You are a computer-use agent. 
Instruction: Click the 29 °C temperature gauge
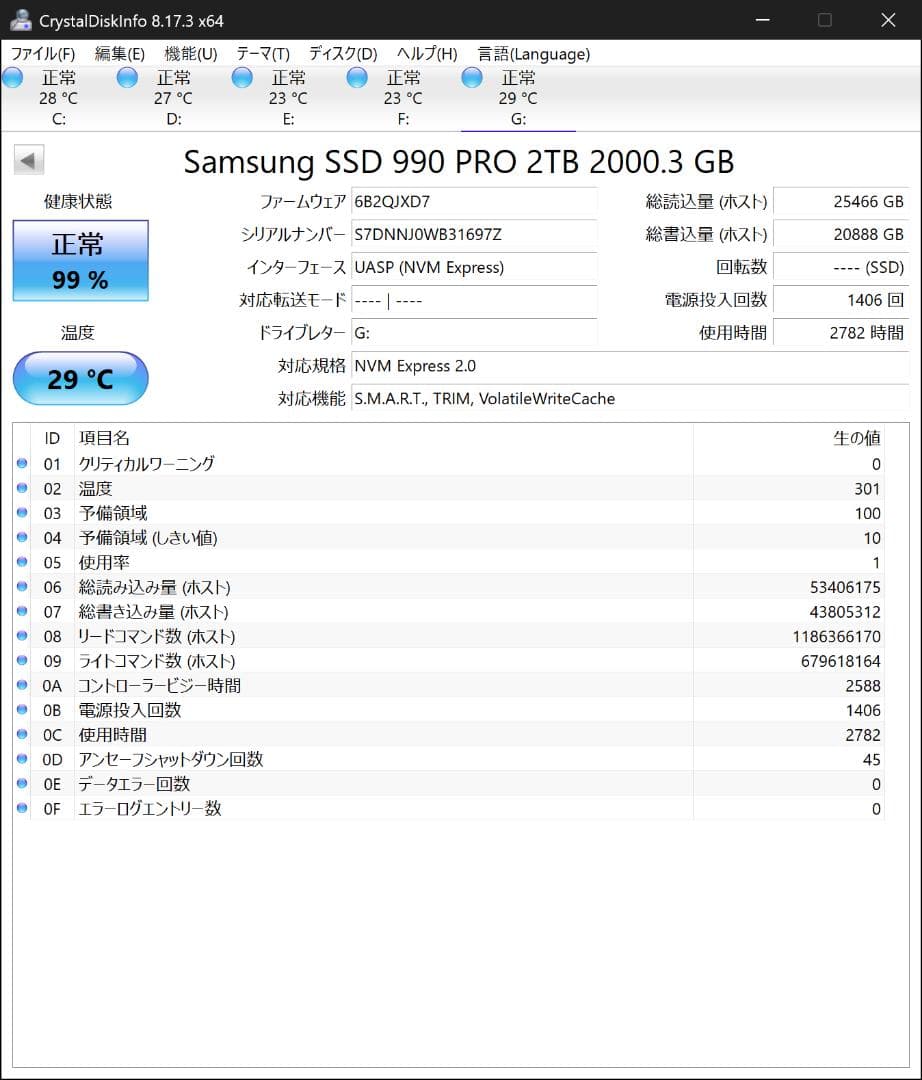(x=80, y=378)
